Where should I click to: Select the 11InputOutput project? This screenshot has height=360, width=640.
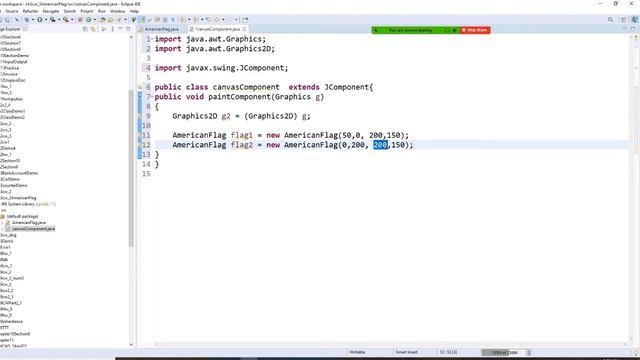[14, 62]
